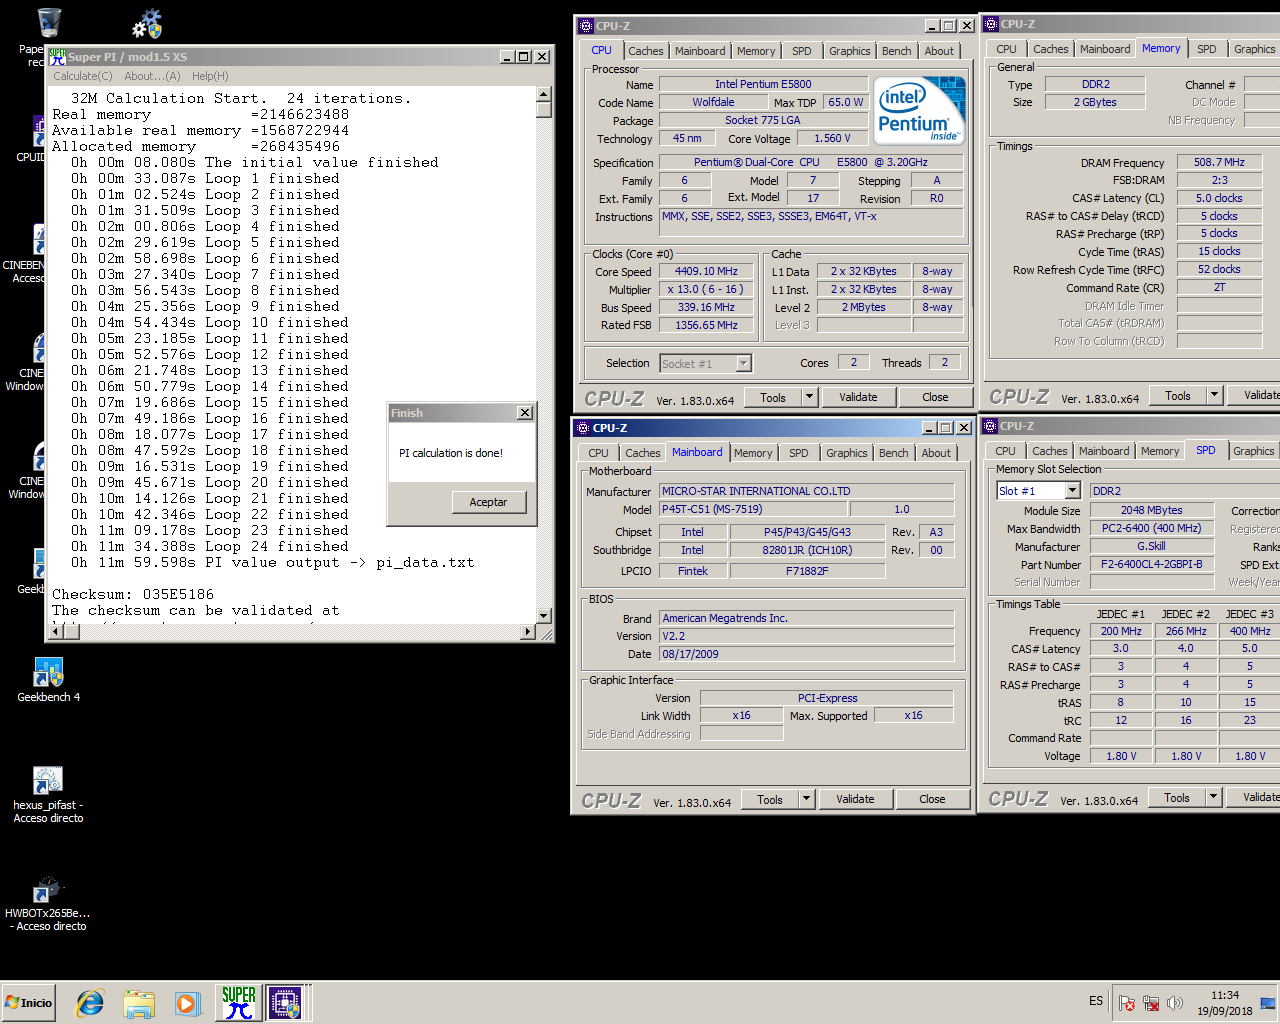Screen dimensions: 1280x1024
Task: Select Memory tab in Mainboard window
Action: [x=753, y=453]
